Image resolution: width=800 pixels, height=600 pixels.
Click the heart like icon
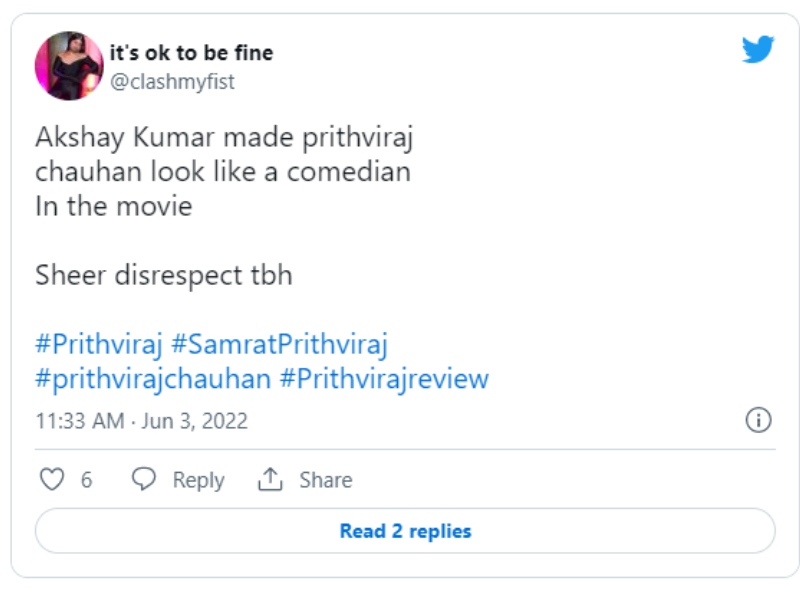51,480
